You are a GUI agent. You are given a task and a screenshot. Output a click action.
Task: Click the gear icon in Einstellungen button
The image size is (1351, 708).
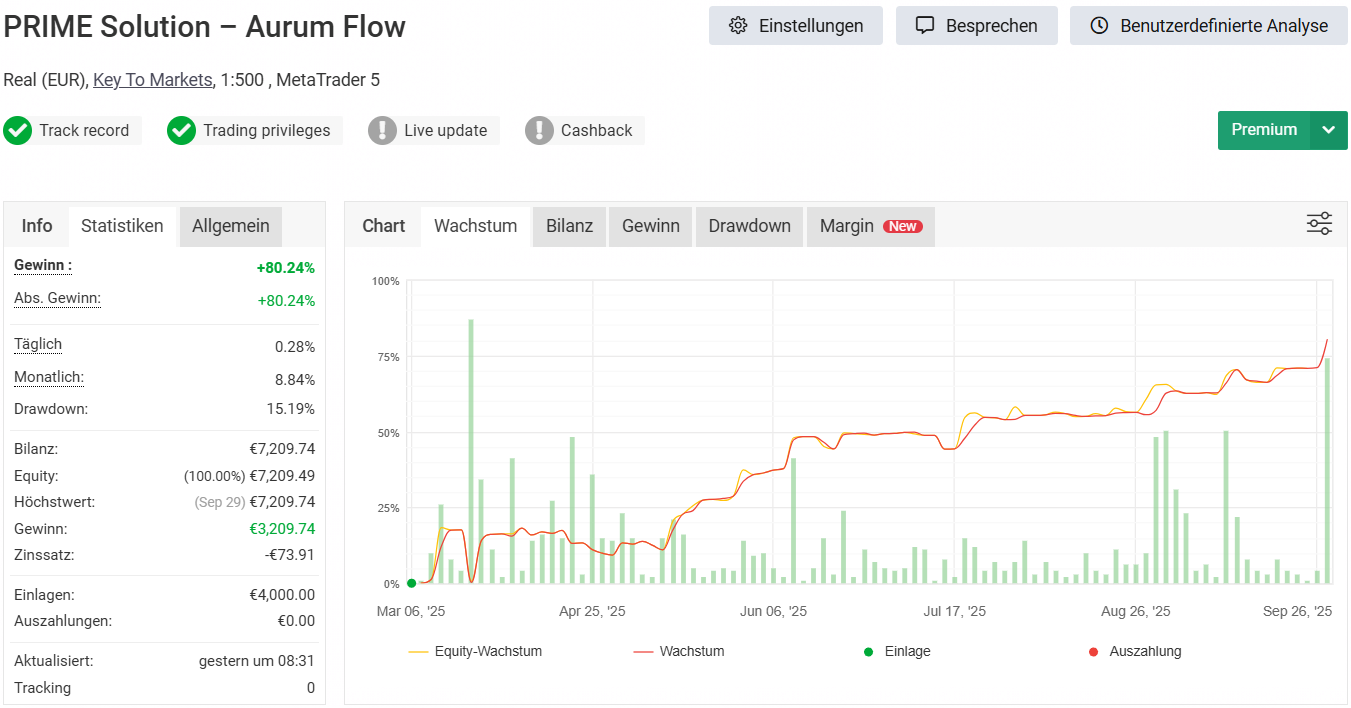click(x=738, y=26)
